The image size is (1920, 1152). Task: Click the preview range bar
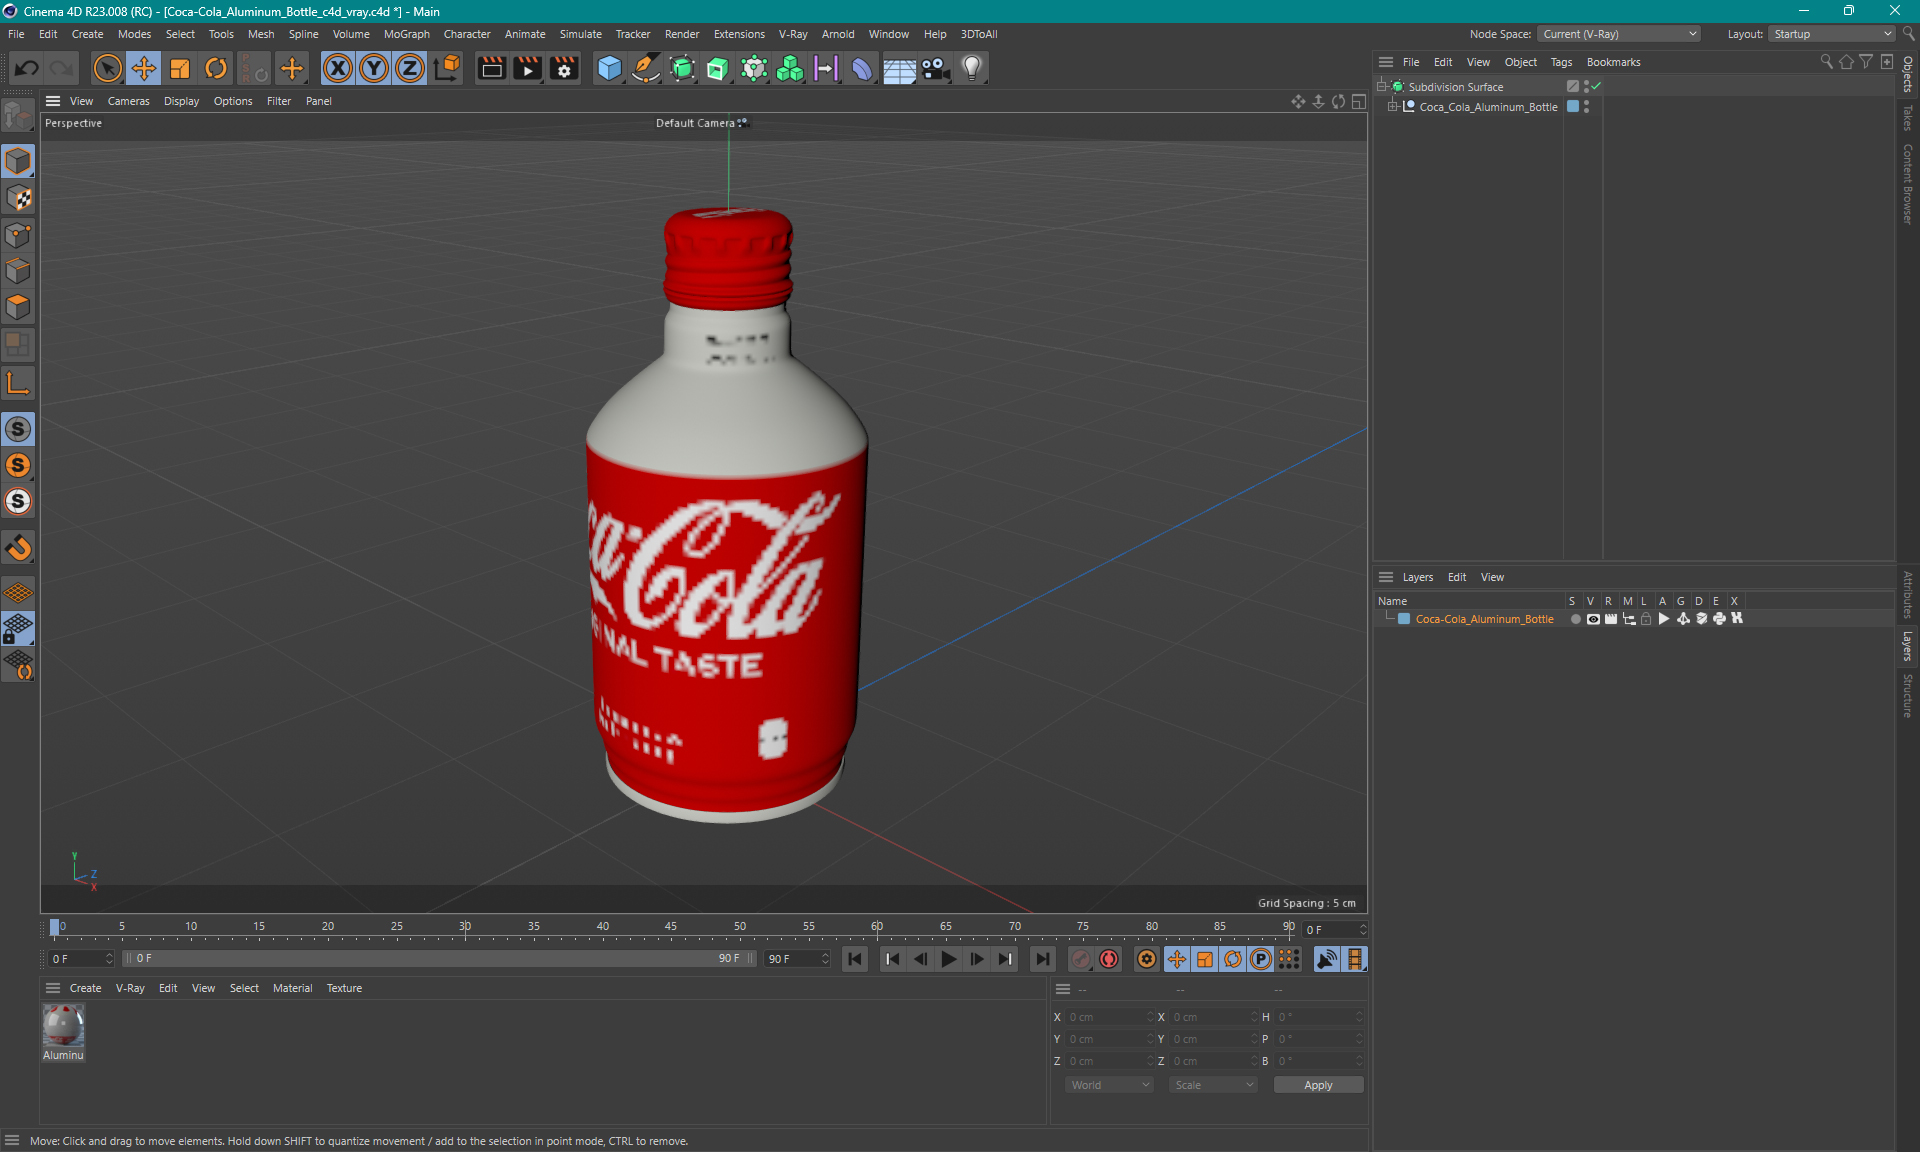439,958
